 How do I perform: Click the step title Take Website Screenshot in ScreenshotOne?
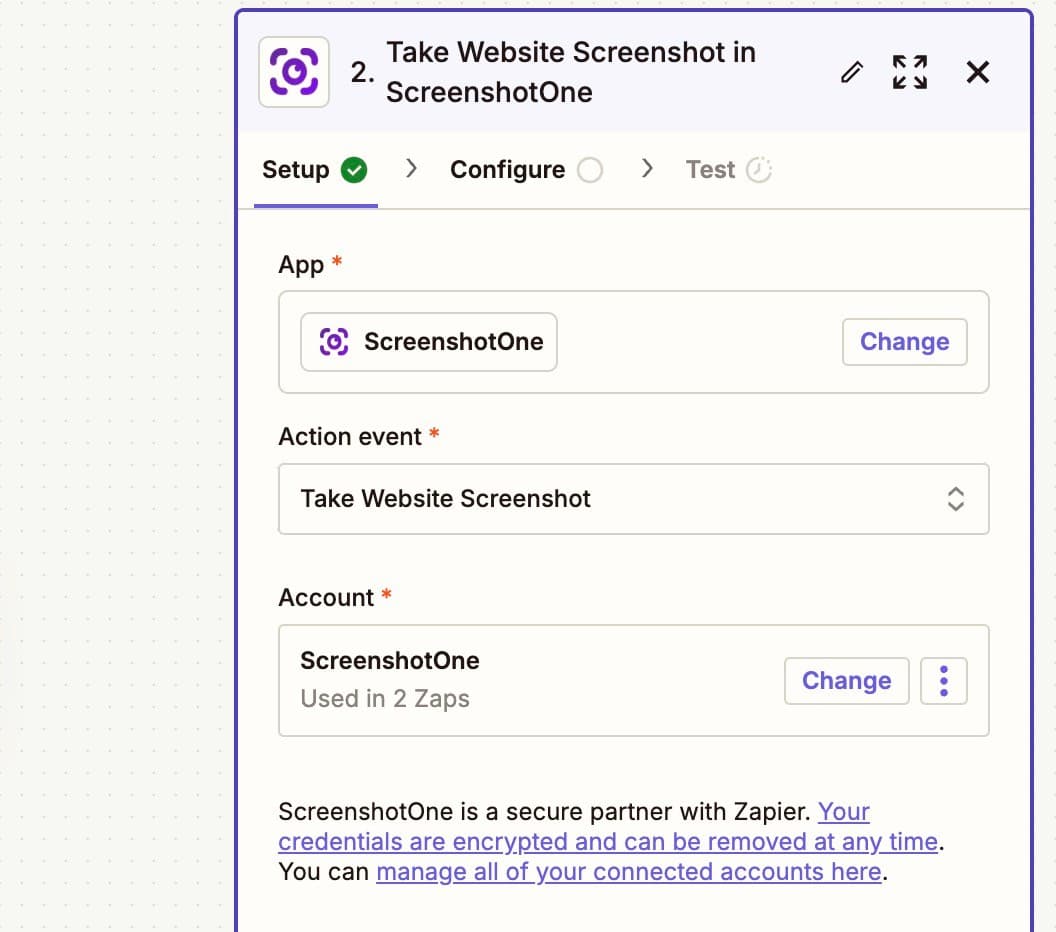pos(570,72)
